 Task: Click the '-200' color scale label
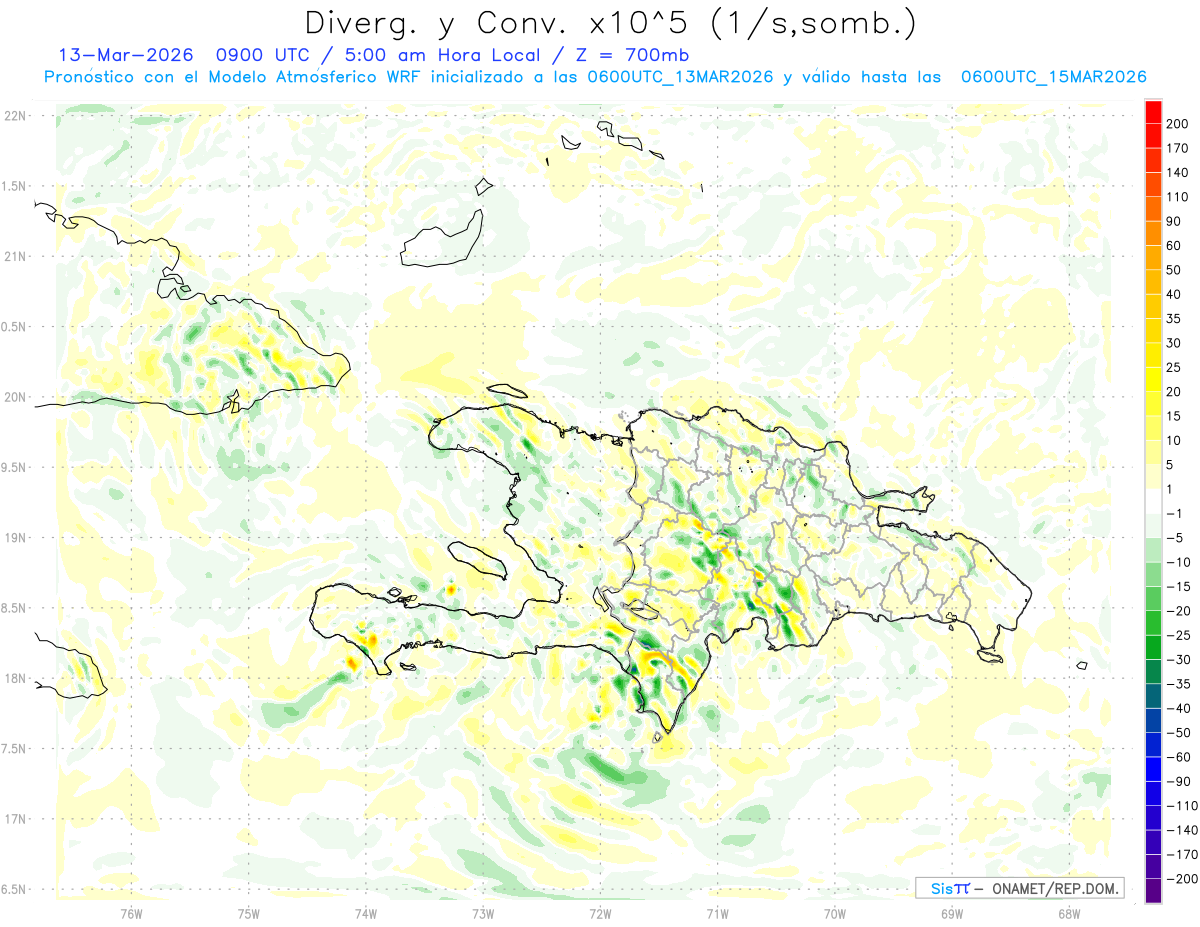tap(1183, 879)
